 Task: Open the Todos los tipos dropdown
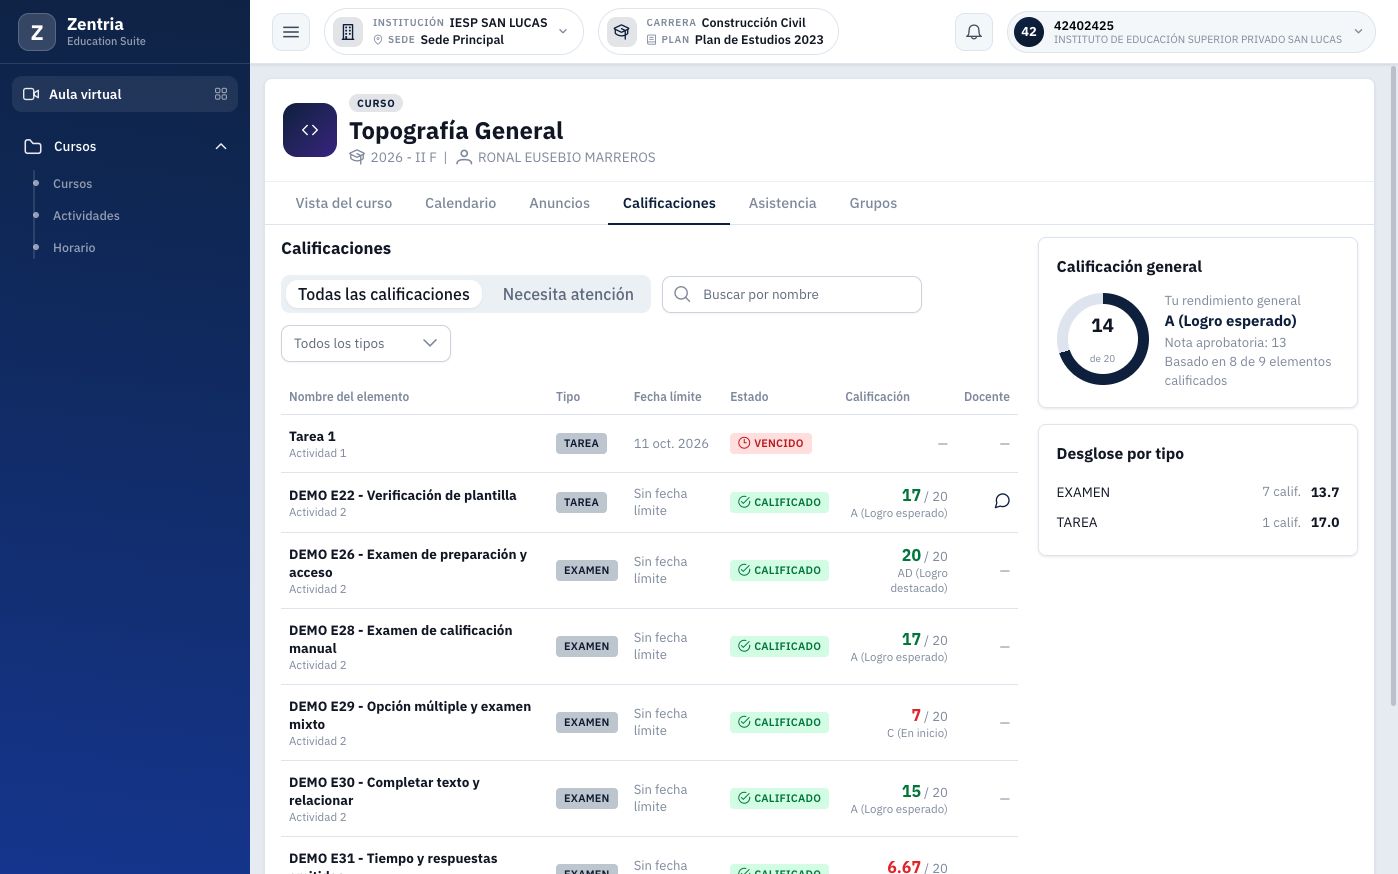366,343
